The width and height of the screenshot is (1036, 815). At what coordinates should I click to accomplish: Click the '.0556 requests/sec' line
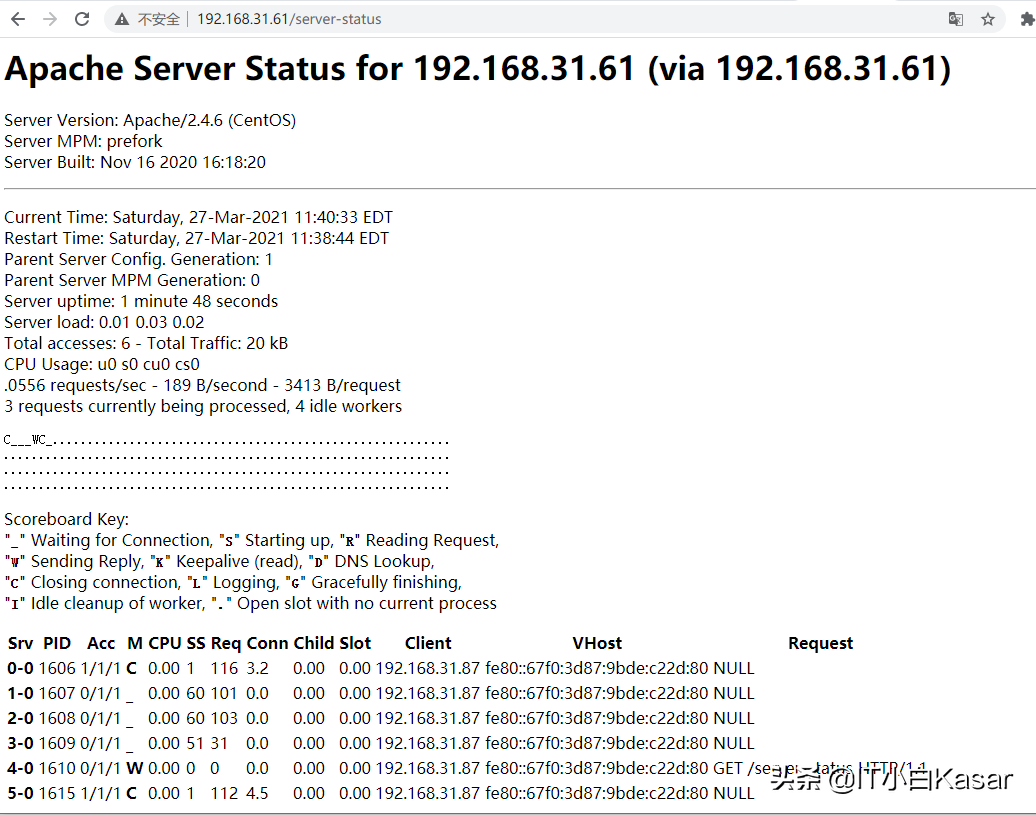[x=202, y=385]
